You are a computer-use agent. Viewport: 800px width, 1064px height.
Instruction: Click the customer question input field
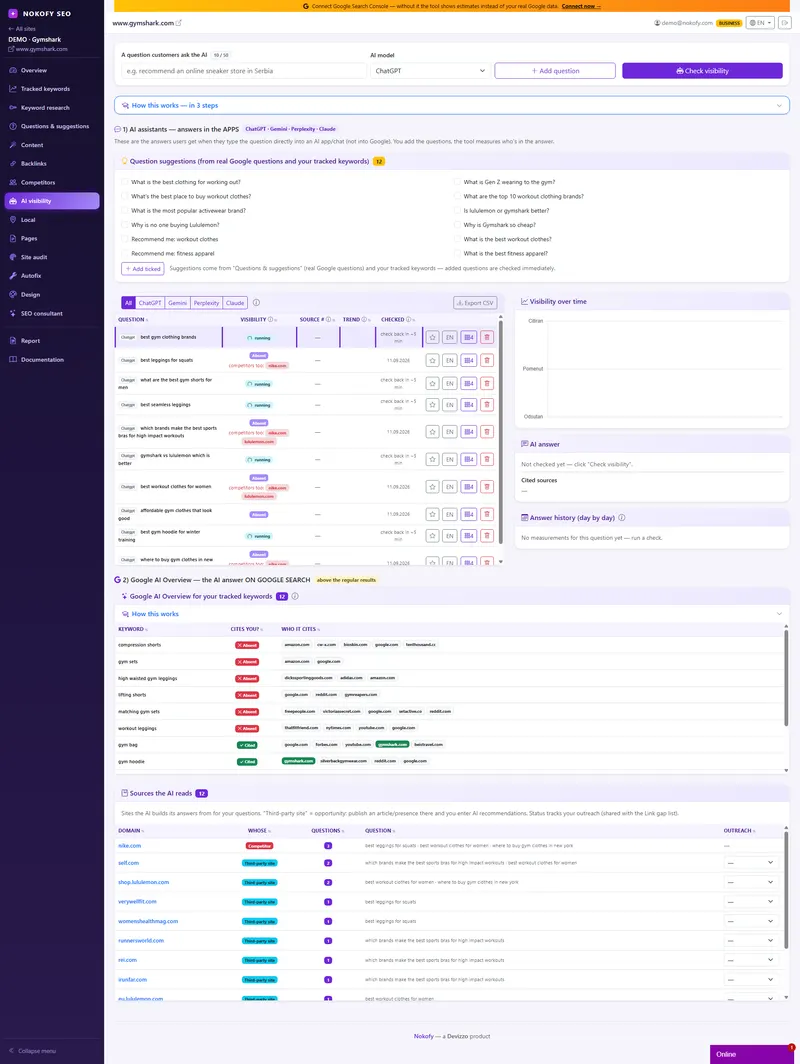[244, 71]
